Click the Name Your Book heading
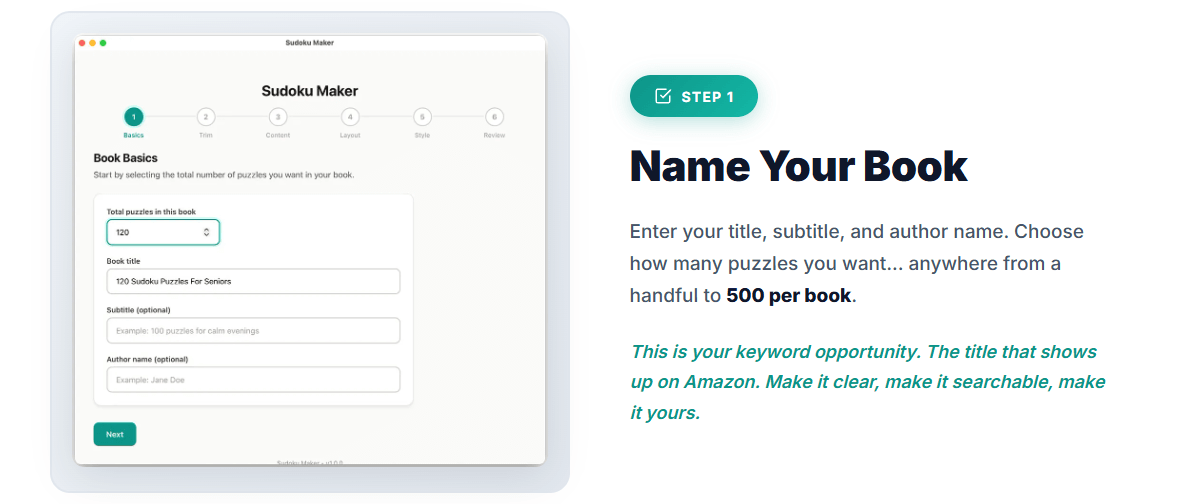The width and height of the screenshot is (1180, 504). tap(798, 166)
